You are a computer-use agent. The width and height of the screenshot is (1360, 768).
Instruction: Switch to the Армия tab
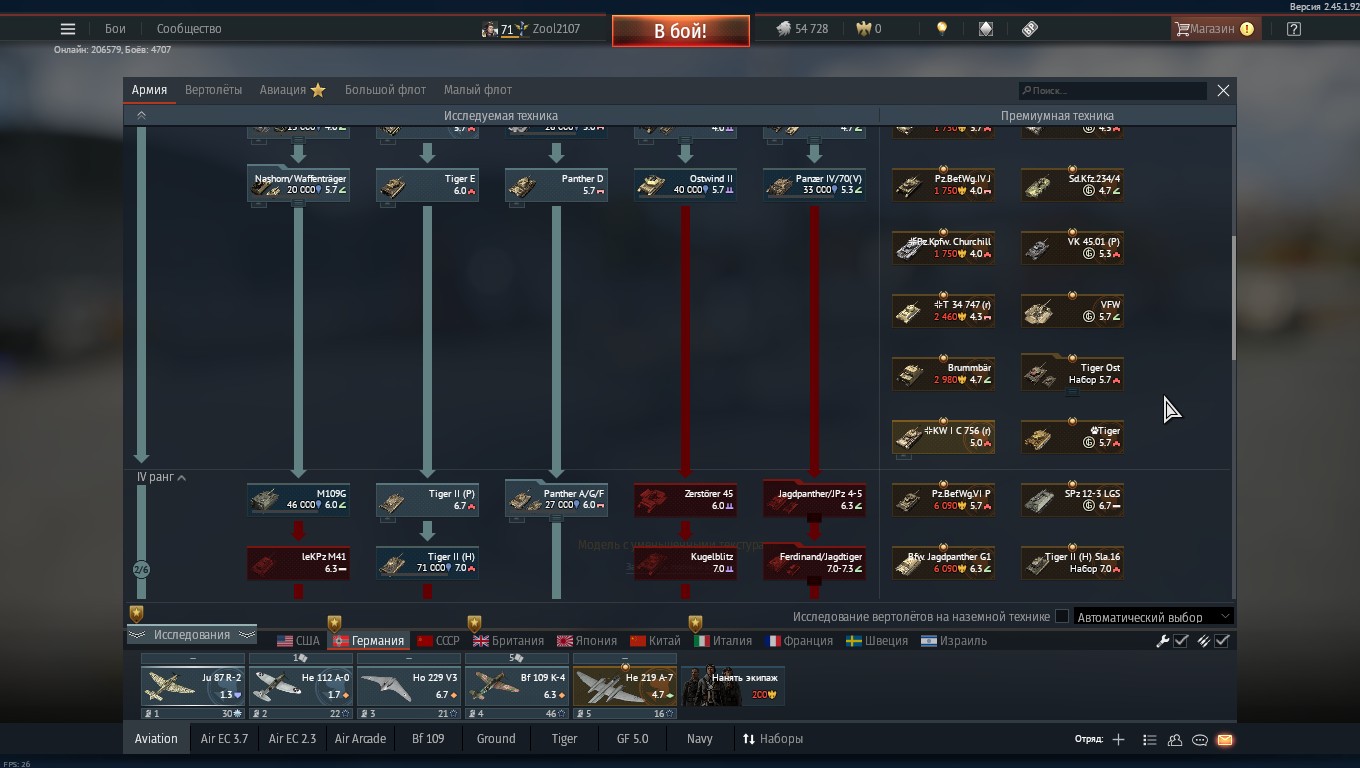tap(149, 90)
